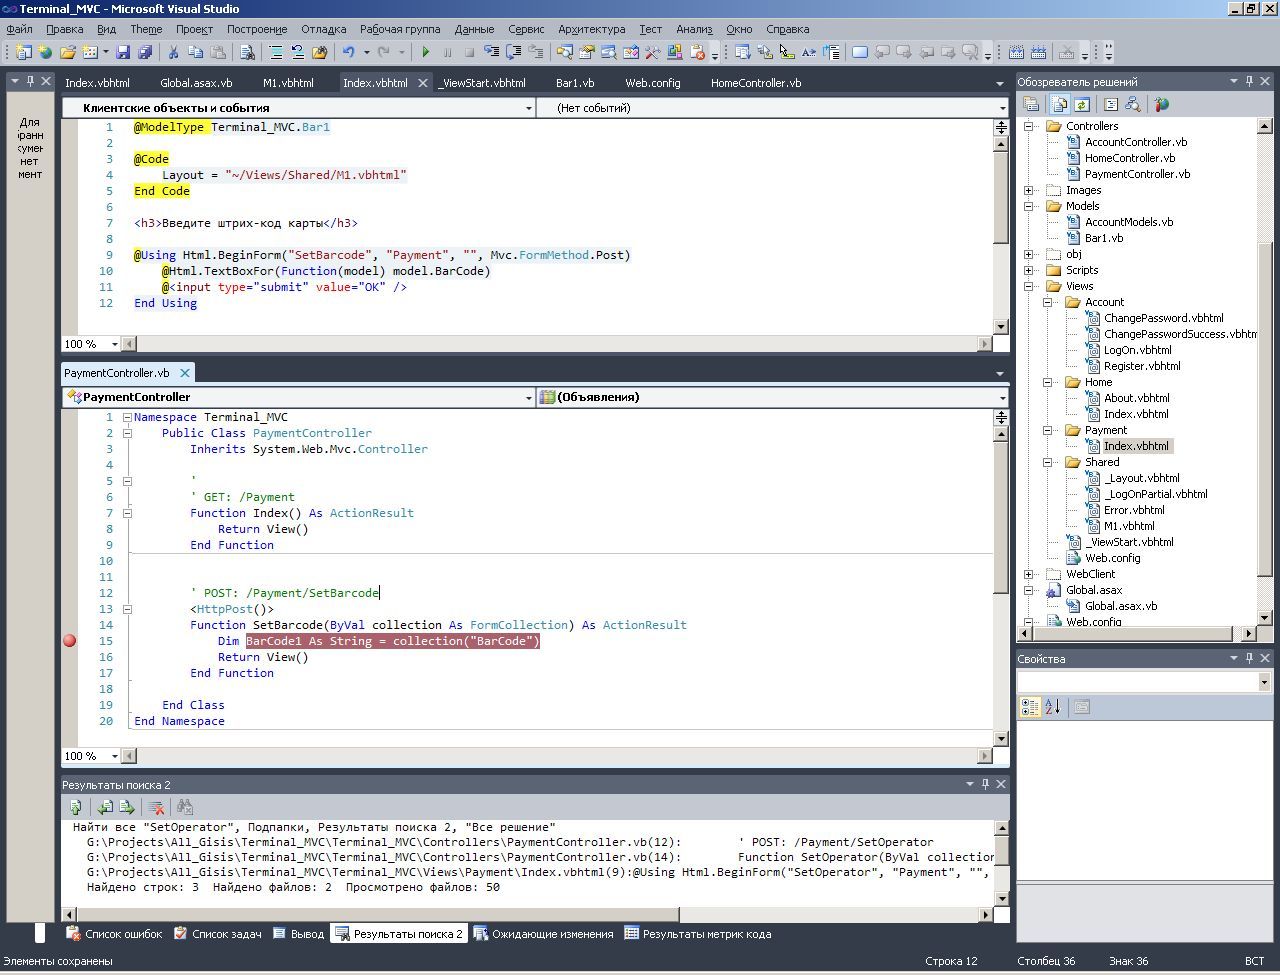Click Alphabetical sort icon in Properties panel

[1052, 707]
